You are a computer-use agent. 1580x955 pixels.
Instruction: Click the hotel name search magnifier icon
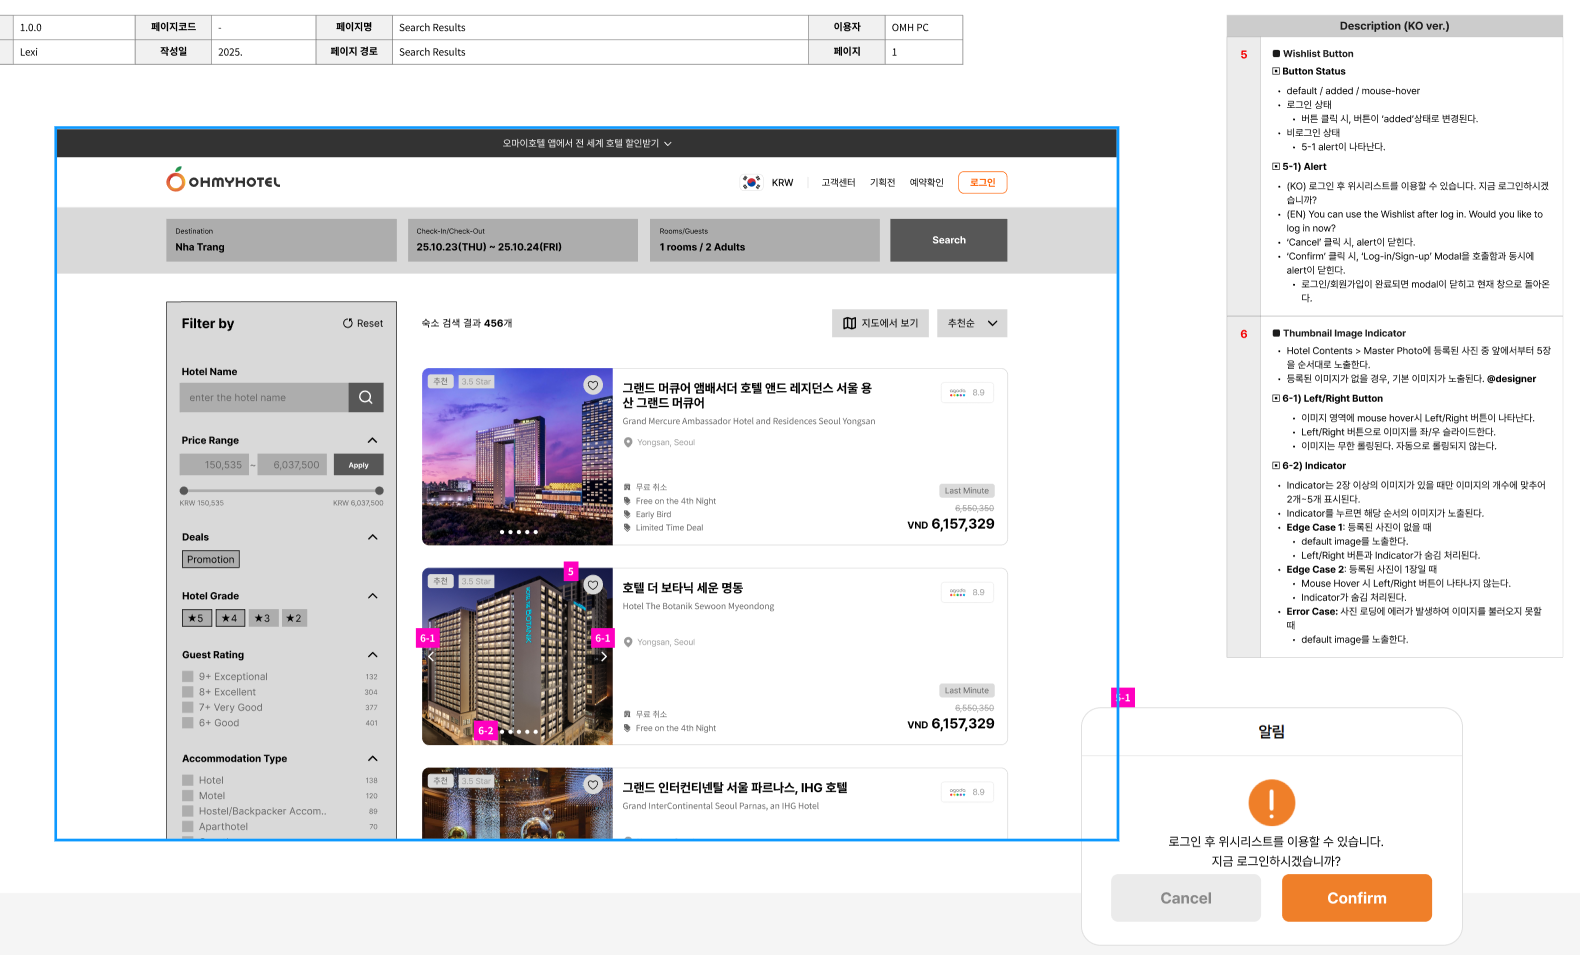(366, 398)
